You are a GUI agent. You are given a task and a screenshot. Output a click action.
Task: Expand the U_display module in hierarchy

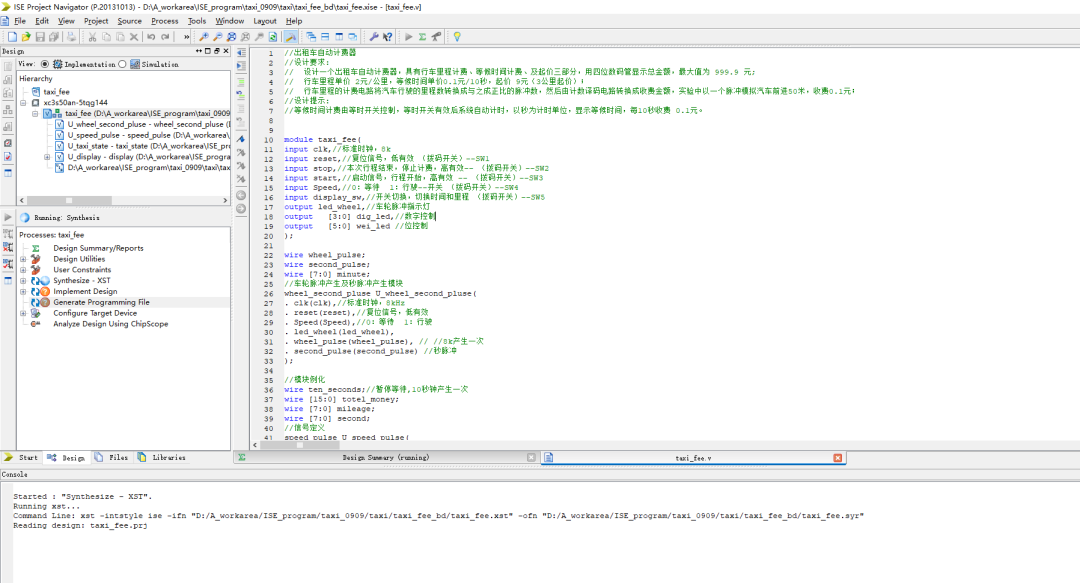coord(47,157)
